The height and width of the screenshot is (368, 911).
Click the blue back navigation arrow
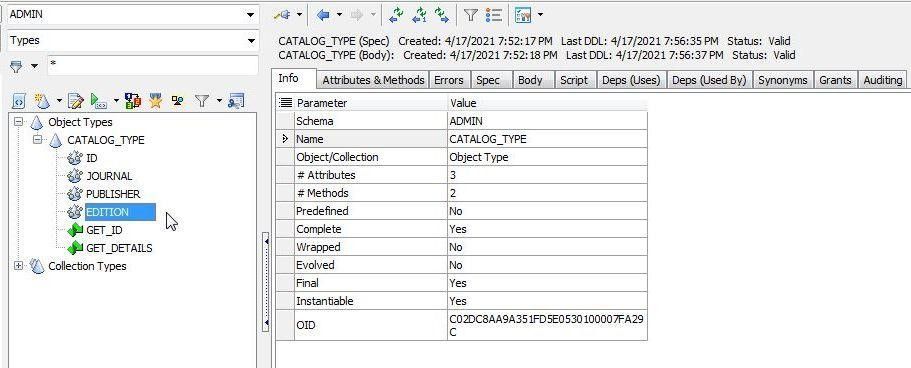click(x=324, y=15)
